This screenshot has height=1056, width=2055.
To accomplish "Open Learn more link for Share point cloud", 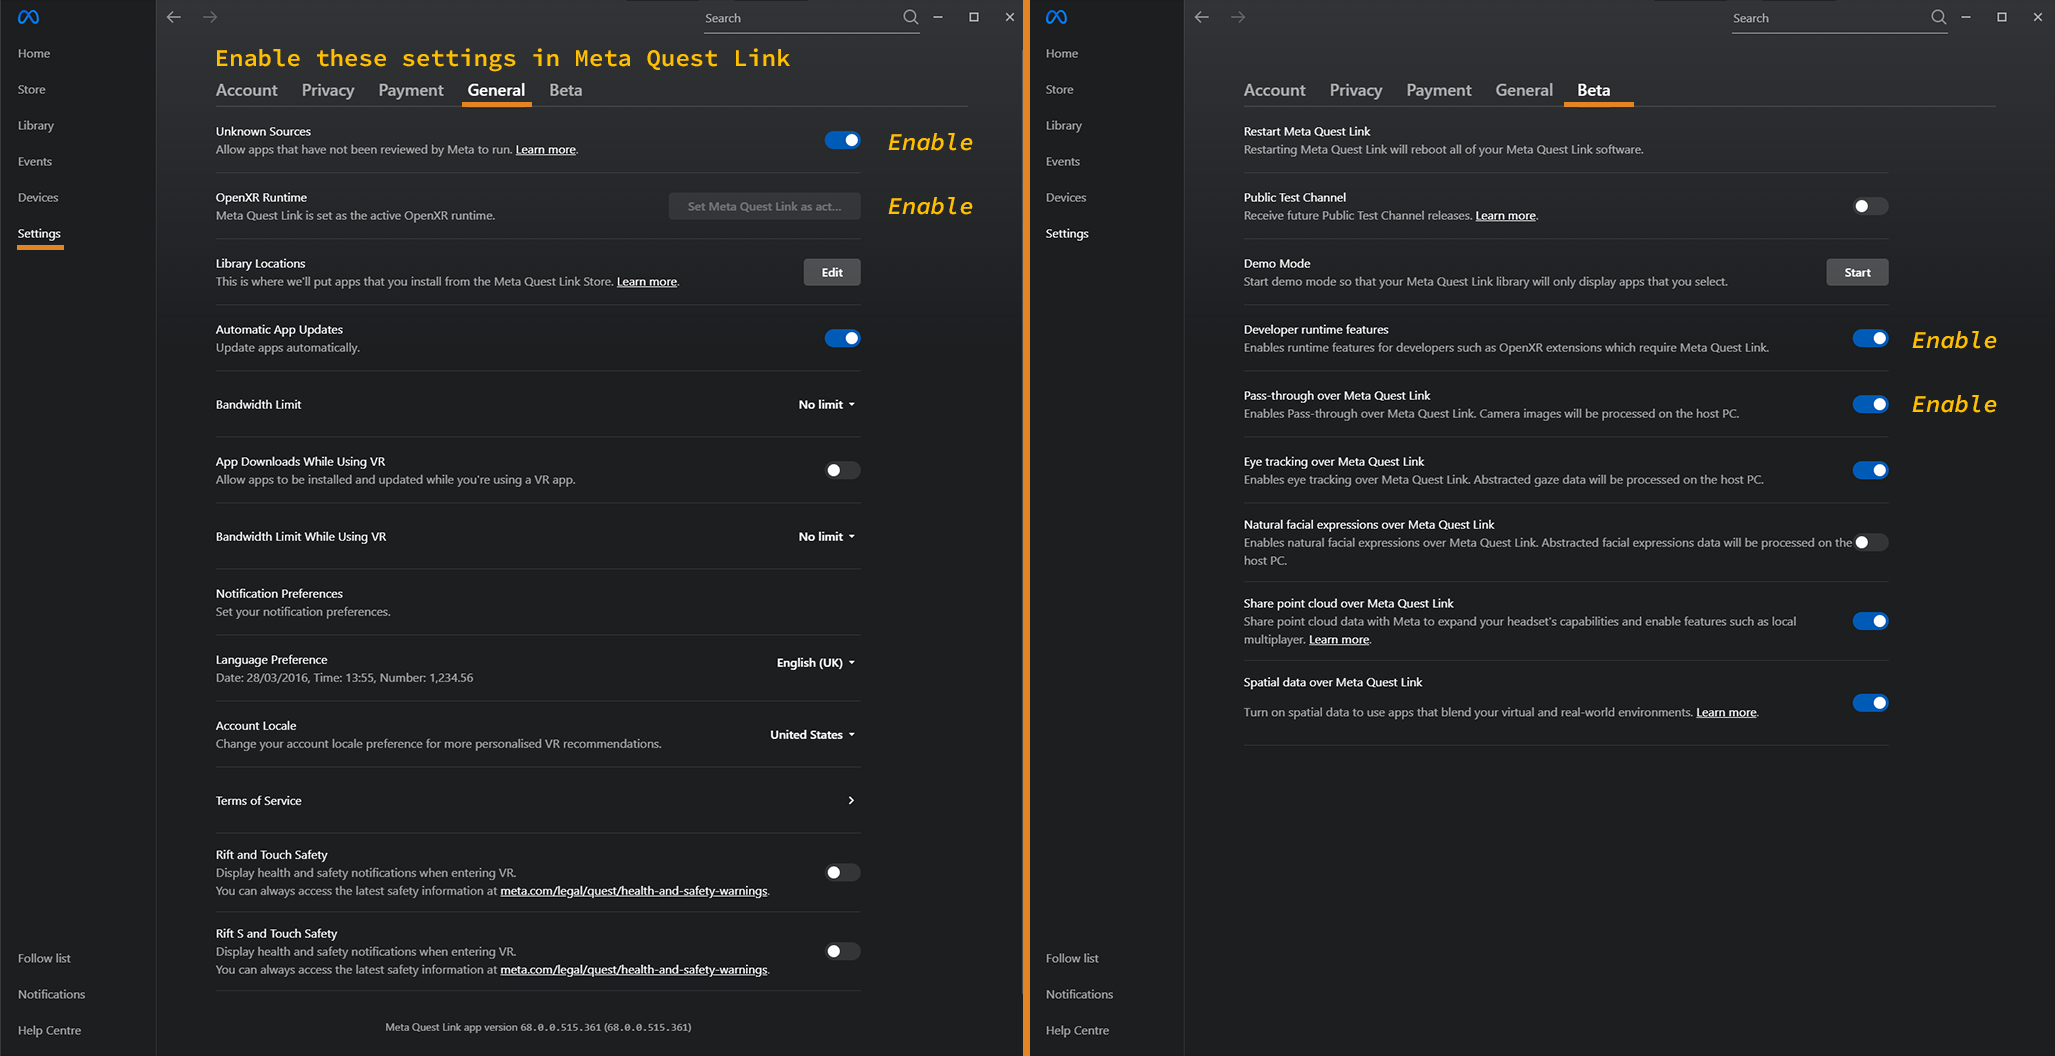I will pyautogui.click(x=1339, y=640).
